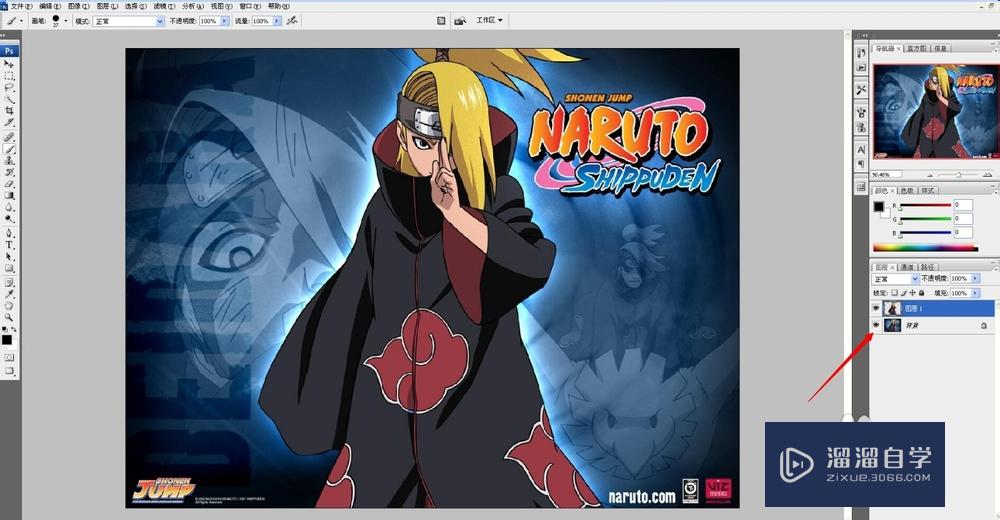Image resolution: width=1000 pixels, height=520 pixels.
Task: Click the R red color slider
Action: pos(925,205)
